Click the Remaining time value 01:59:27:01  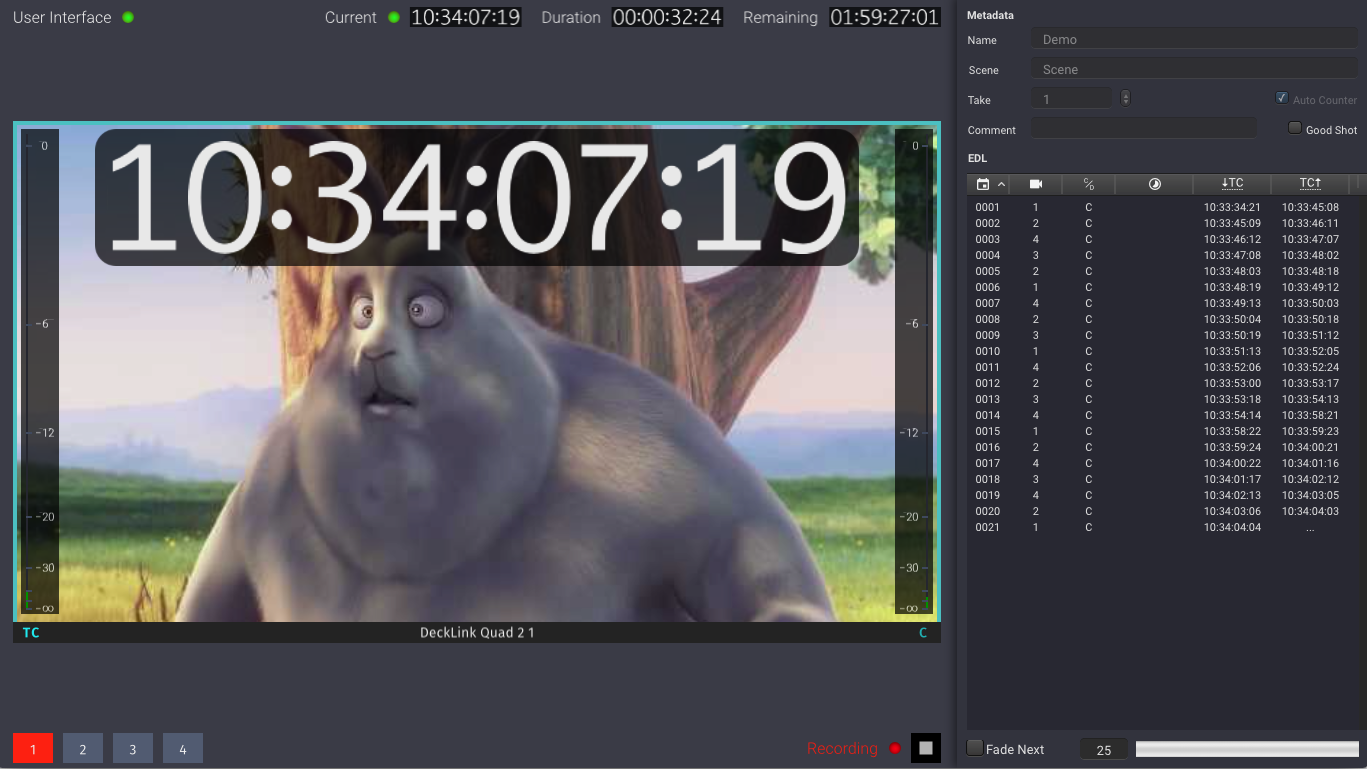coord(885,17)
